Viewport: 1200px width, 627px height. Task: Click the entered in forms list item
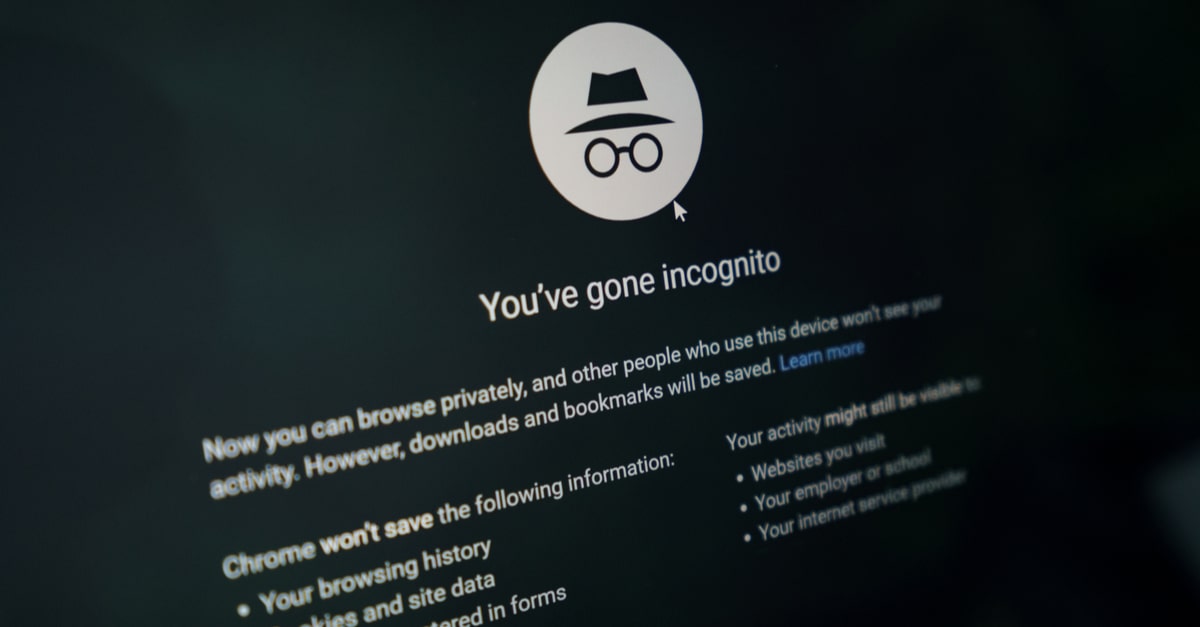tap(508, 605)
